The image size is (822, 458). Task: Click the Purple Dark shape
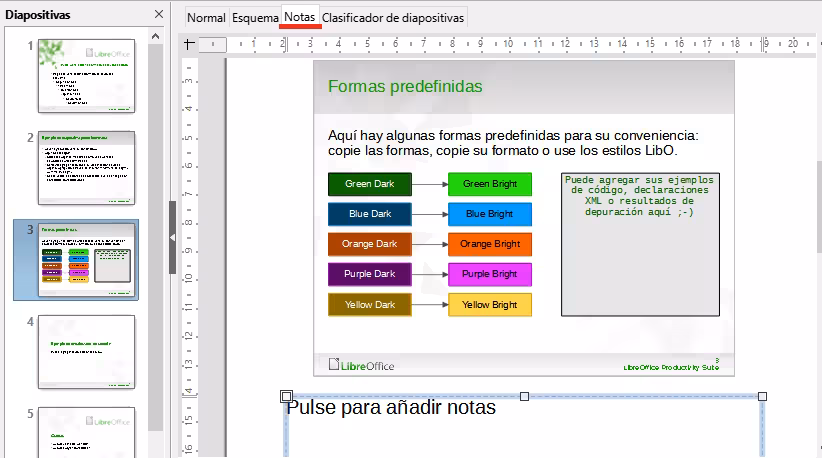pos(370,274)
